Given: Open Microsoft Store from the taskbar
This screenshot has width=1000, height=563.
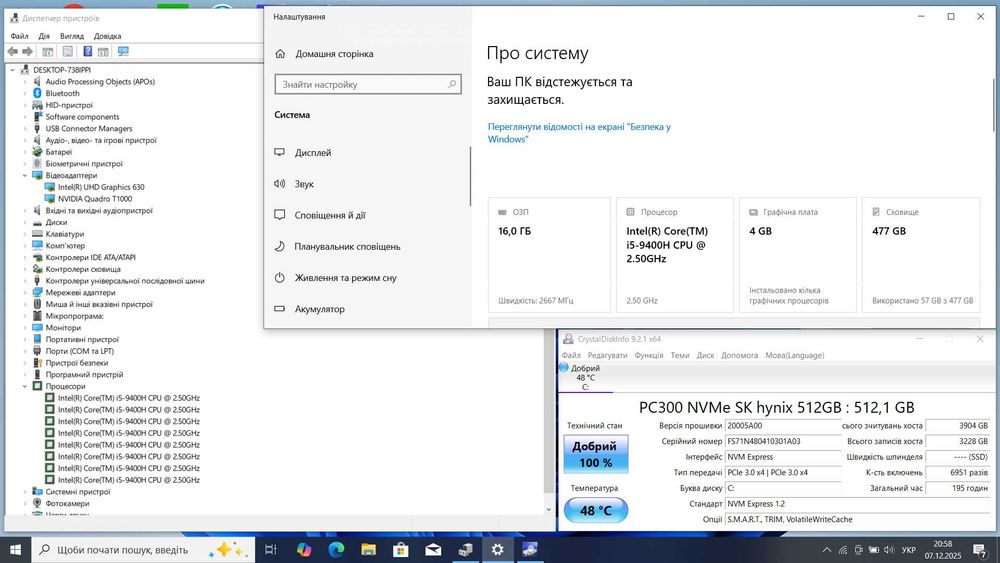Looking at the screenshot, I should pos(401,550).
